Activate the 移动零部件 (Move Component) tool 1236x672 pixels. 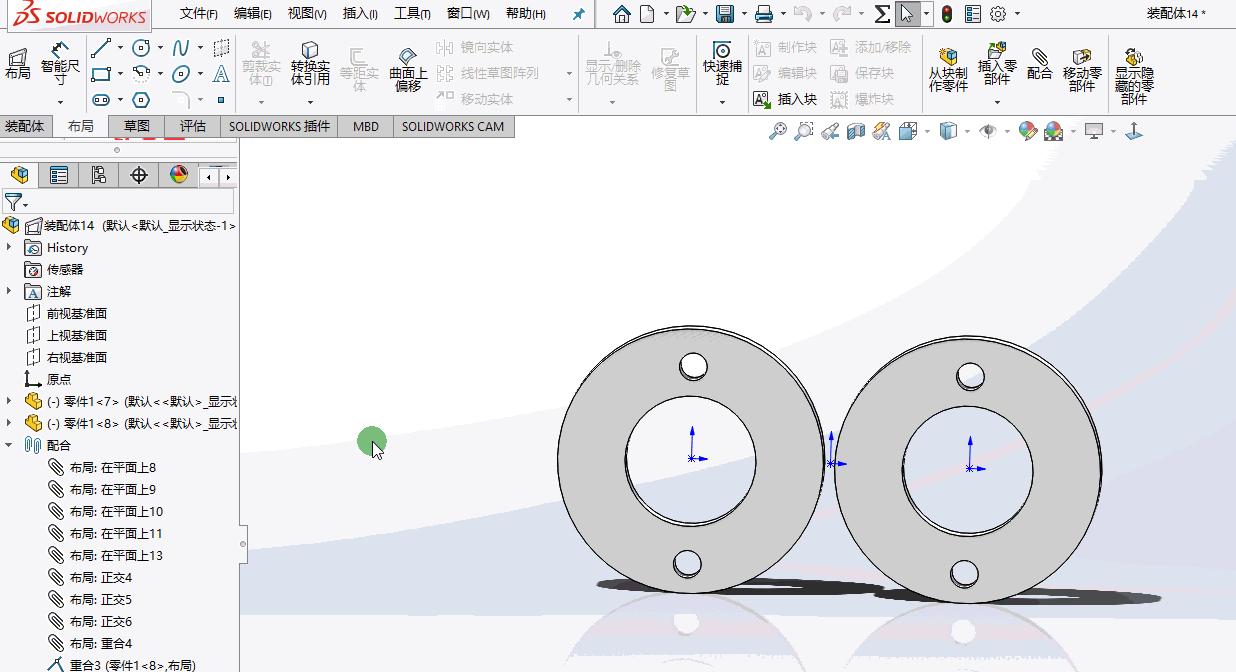click(x=1082, y=68)
